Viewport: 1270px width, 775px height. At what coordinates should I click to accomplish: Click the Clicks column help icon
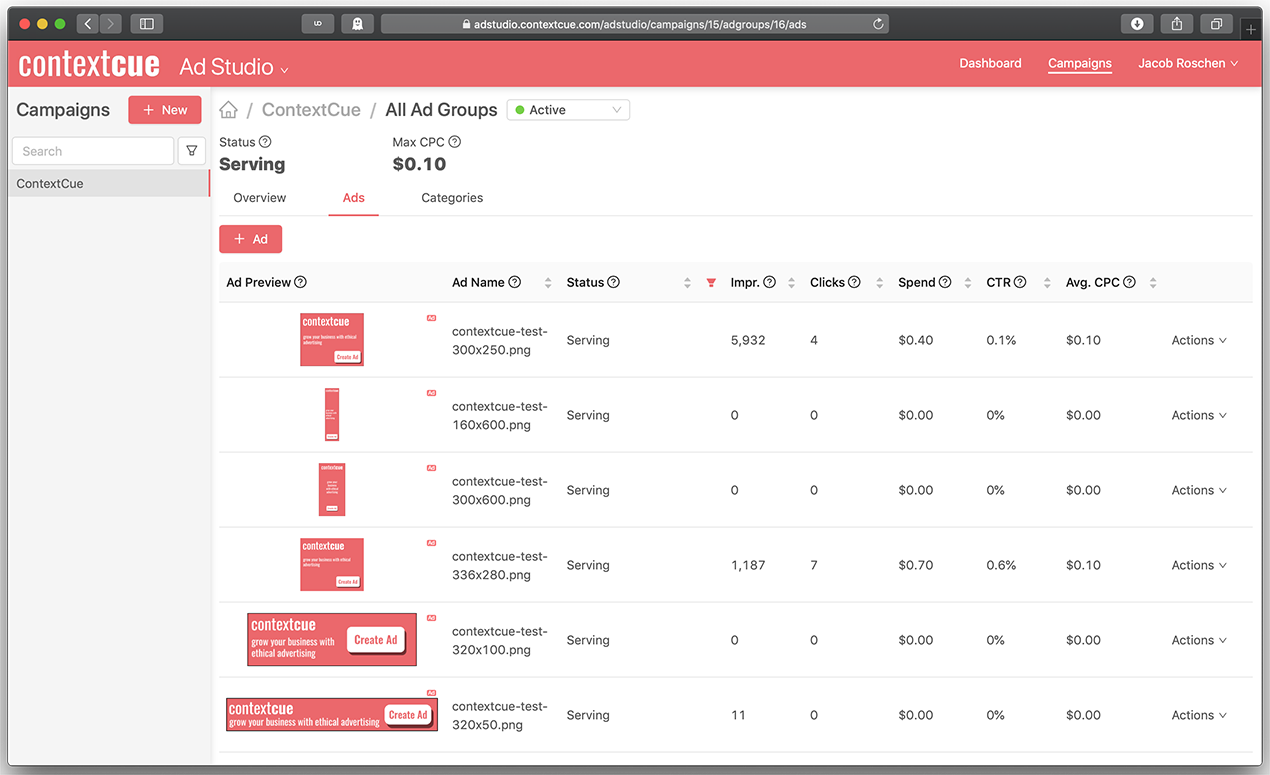(x=854, y=282)
